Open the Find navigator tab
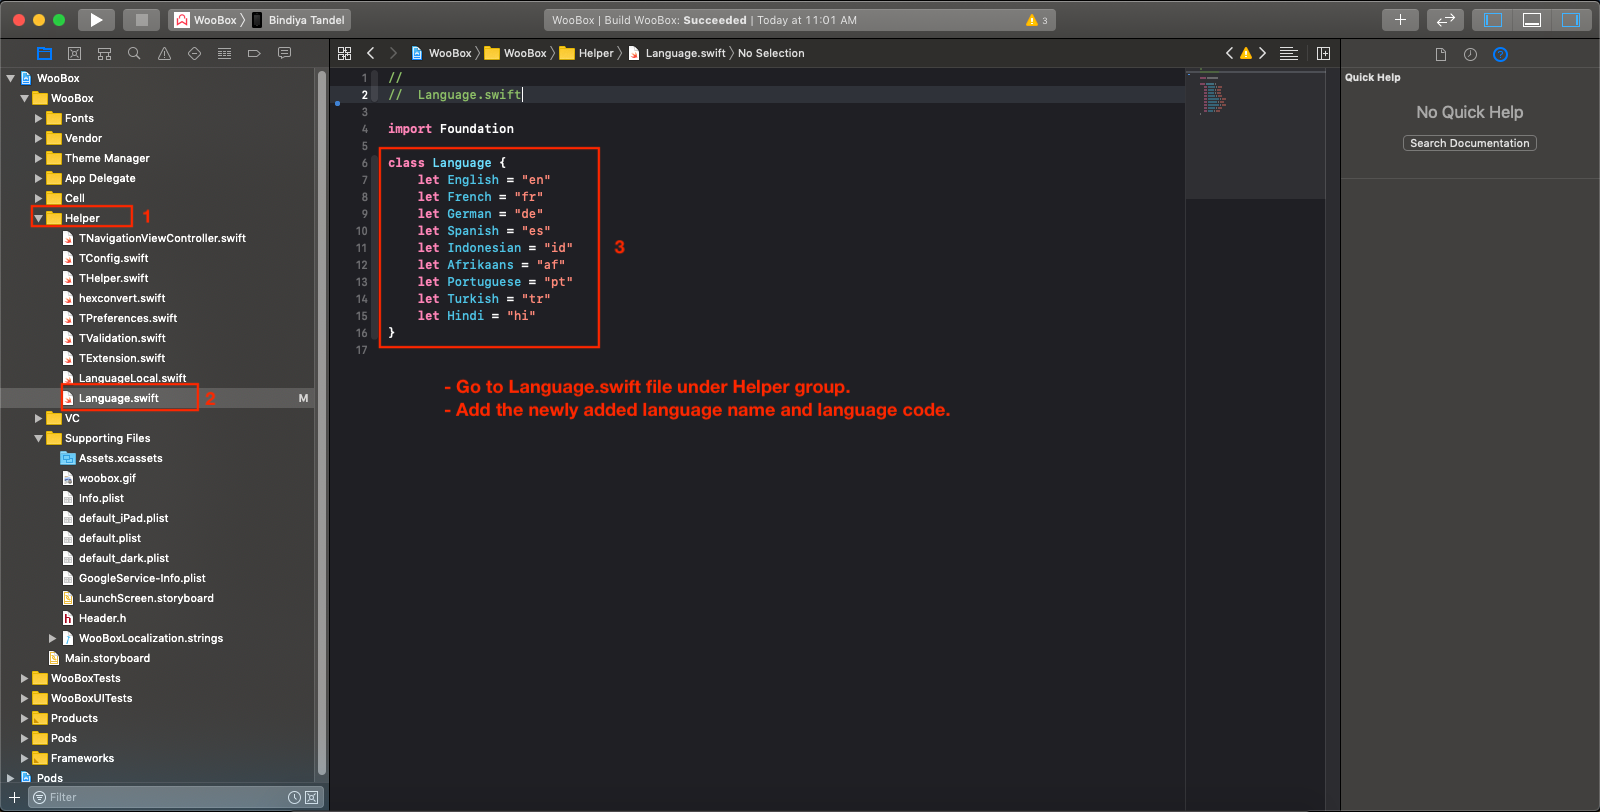Viewport: 1600px width, 812px height. (134, 53)
